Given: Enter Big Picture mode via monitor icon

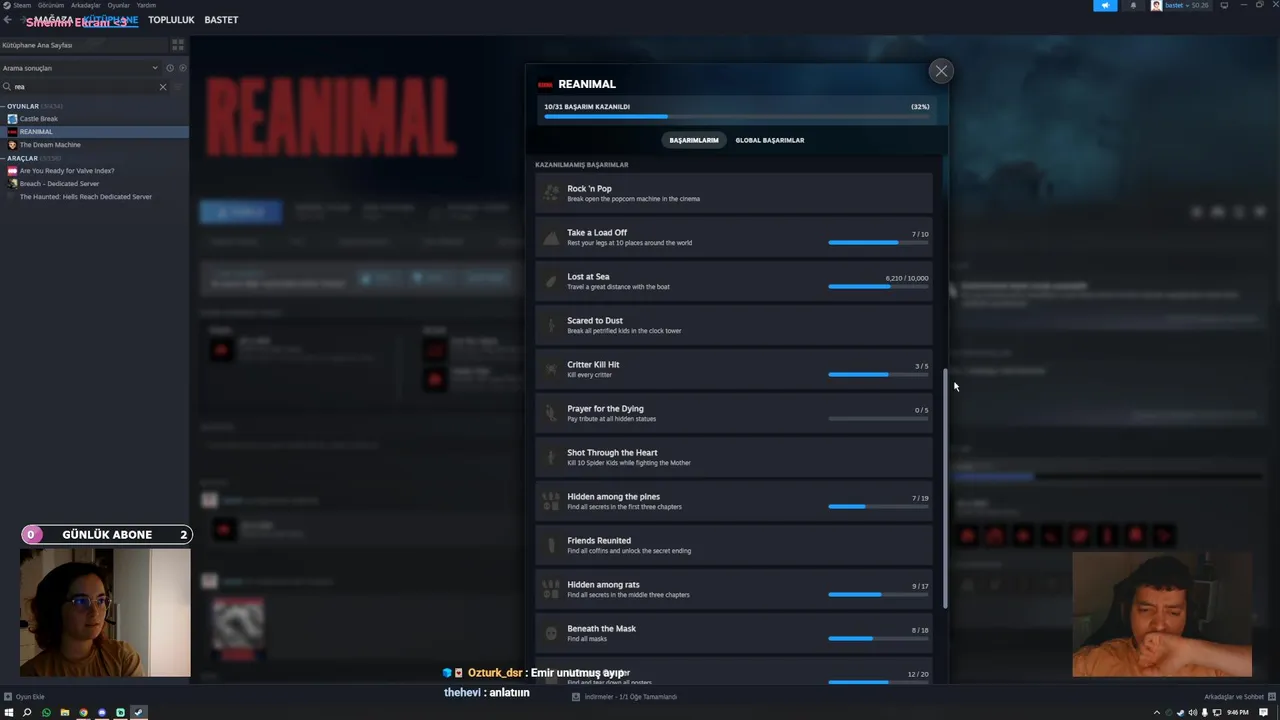Looking at the screenshot, I should [1224, 5].
